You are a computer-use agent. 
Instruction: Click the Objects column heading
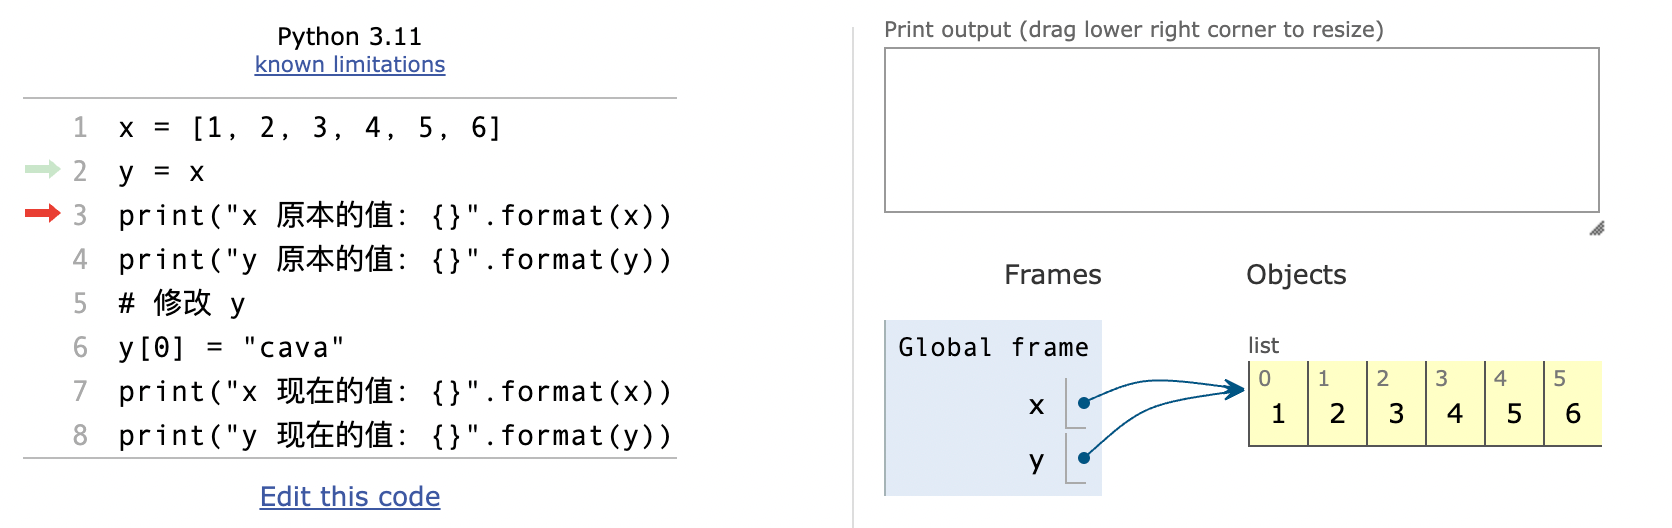(1296, 275)
